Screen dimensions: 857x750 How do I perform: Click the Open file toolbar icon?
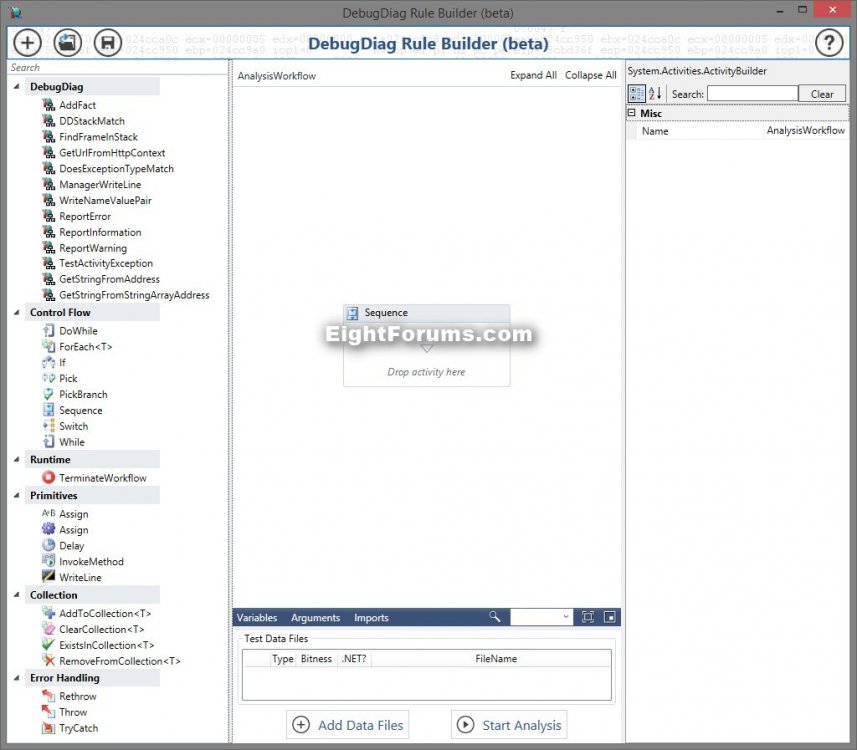click(67, 42)
